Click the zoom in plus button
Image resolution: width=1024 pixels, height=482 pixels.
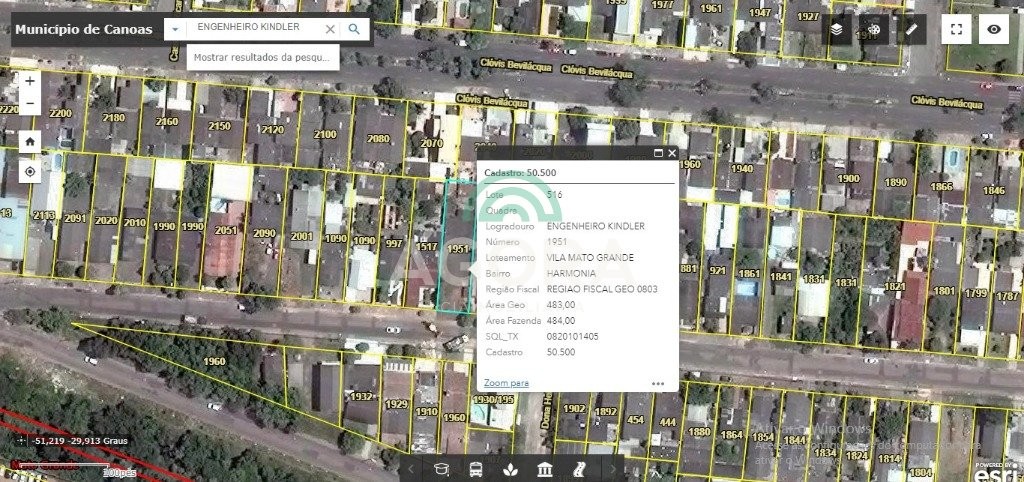coord(30,81)
